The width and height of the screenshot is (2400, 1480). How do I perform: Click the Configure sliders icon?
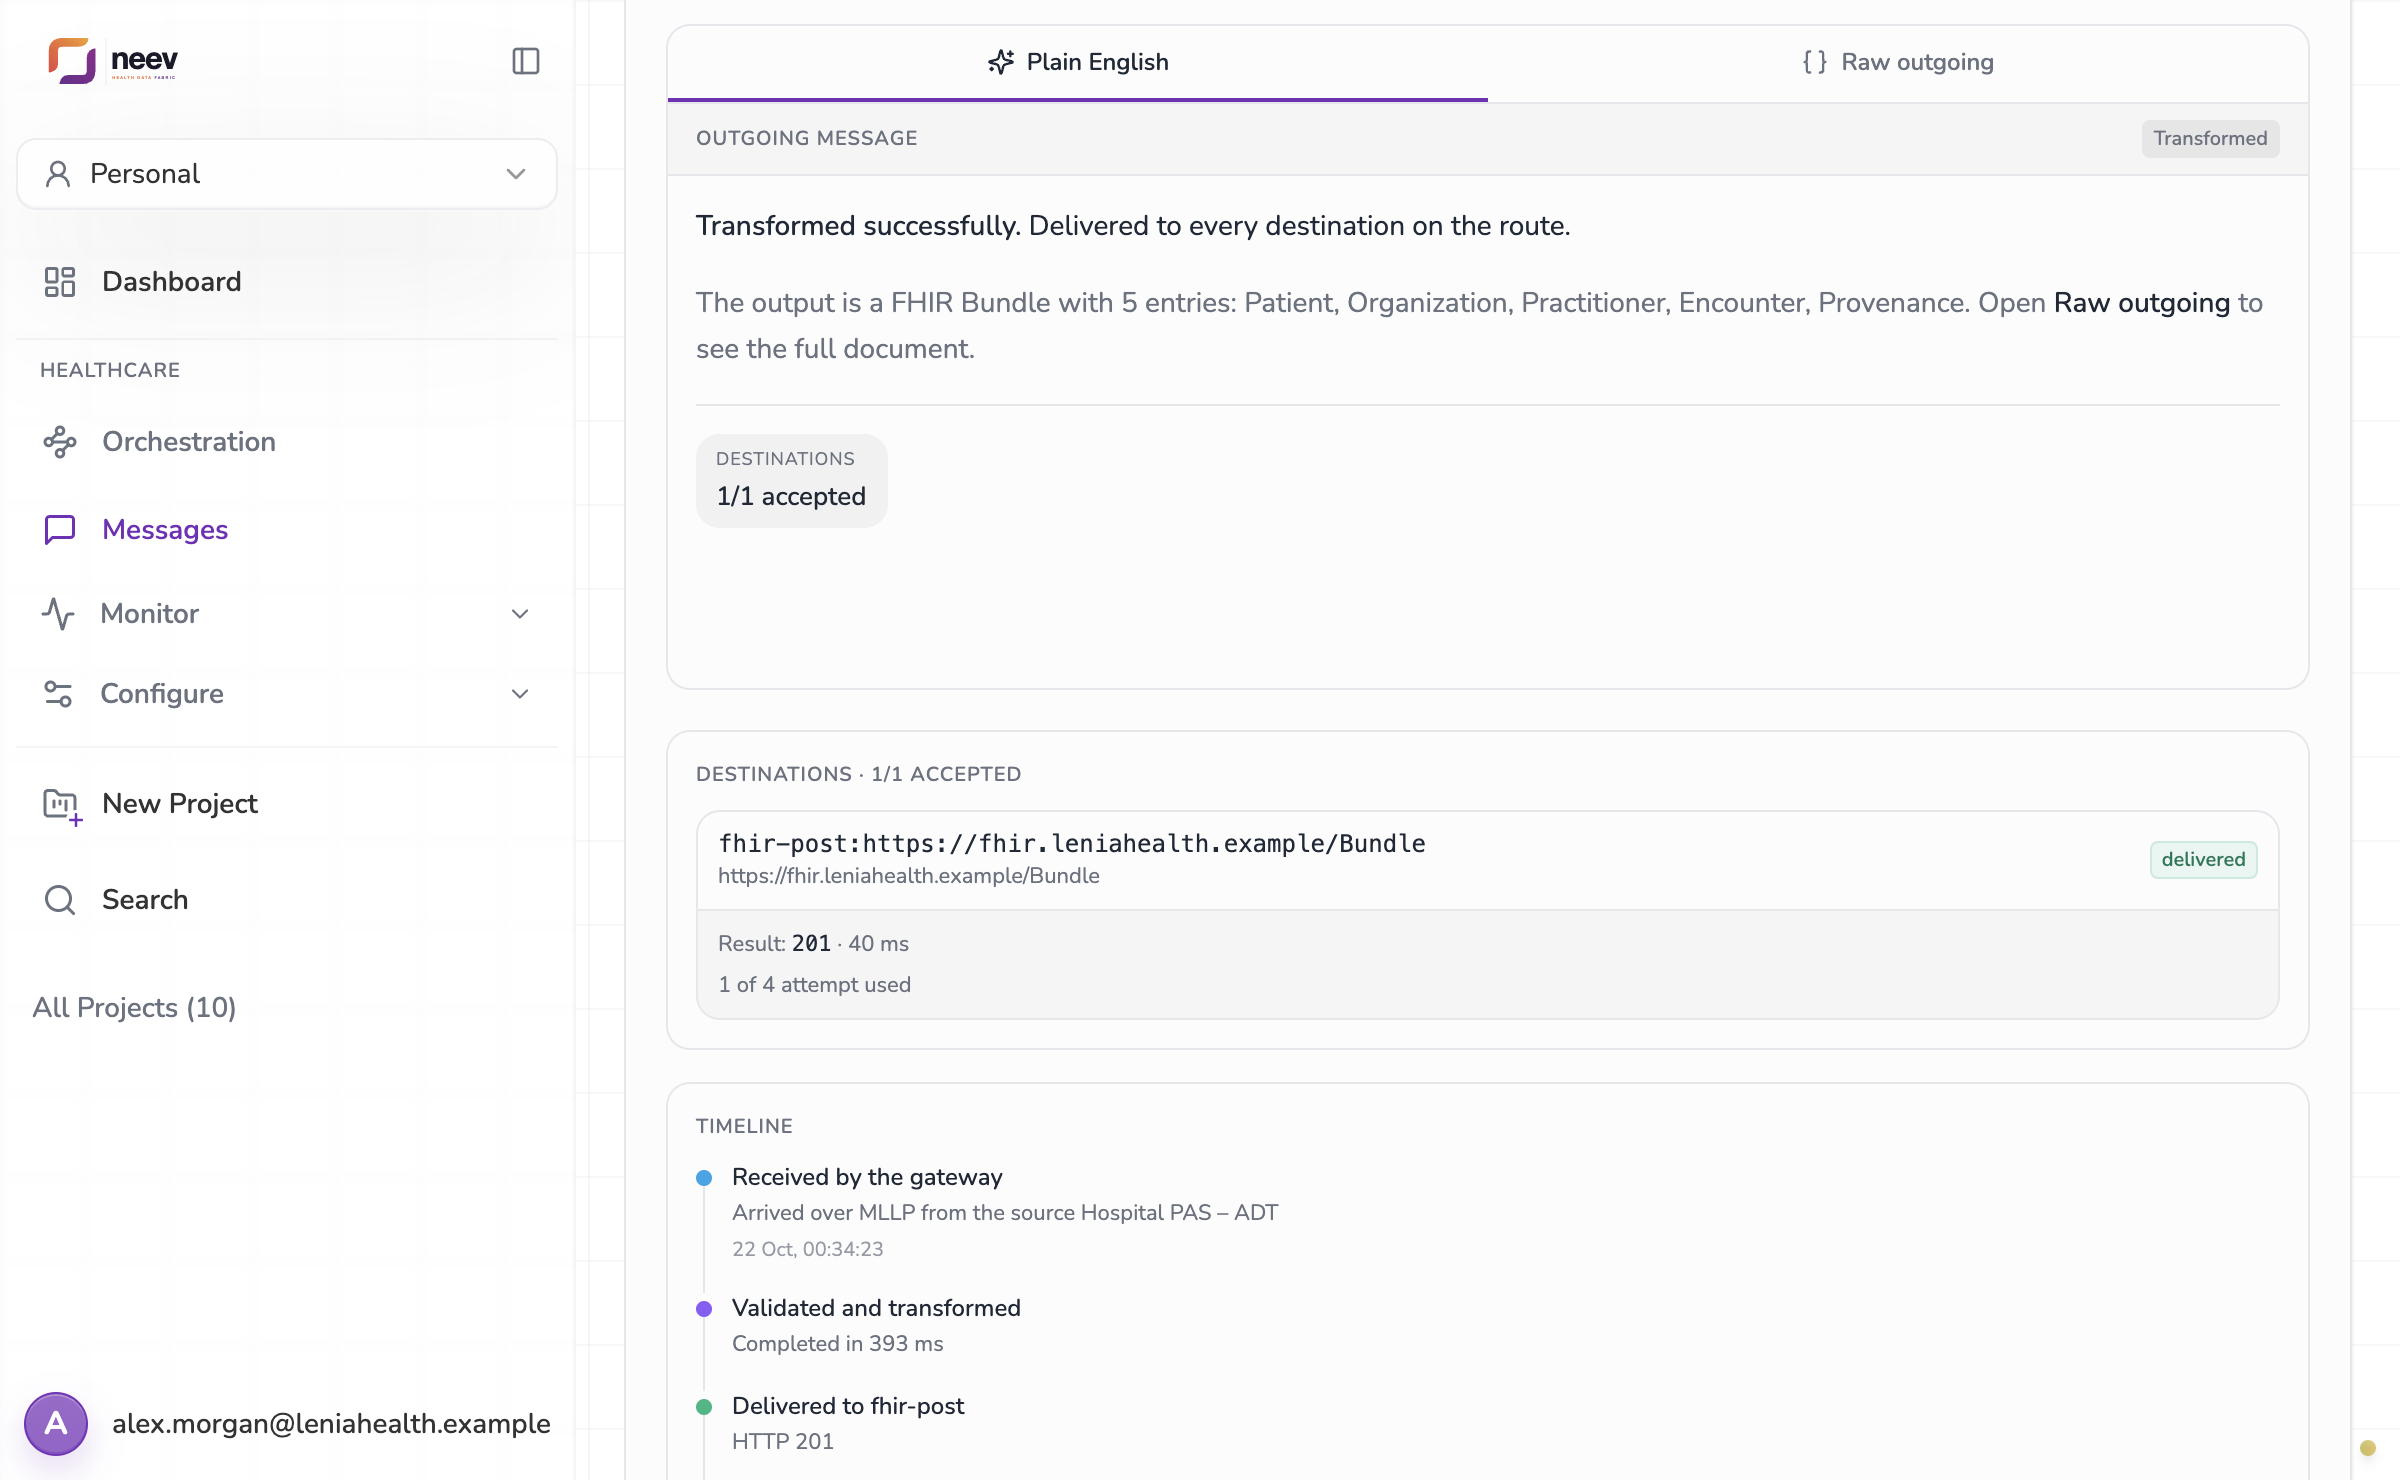click(58, 694)
